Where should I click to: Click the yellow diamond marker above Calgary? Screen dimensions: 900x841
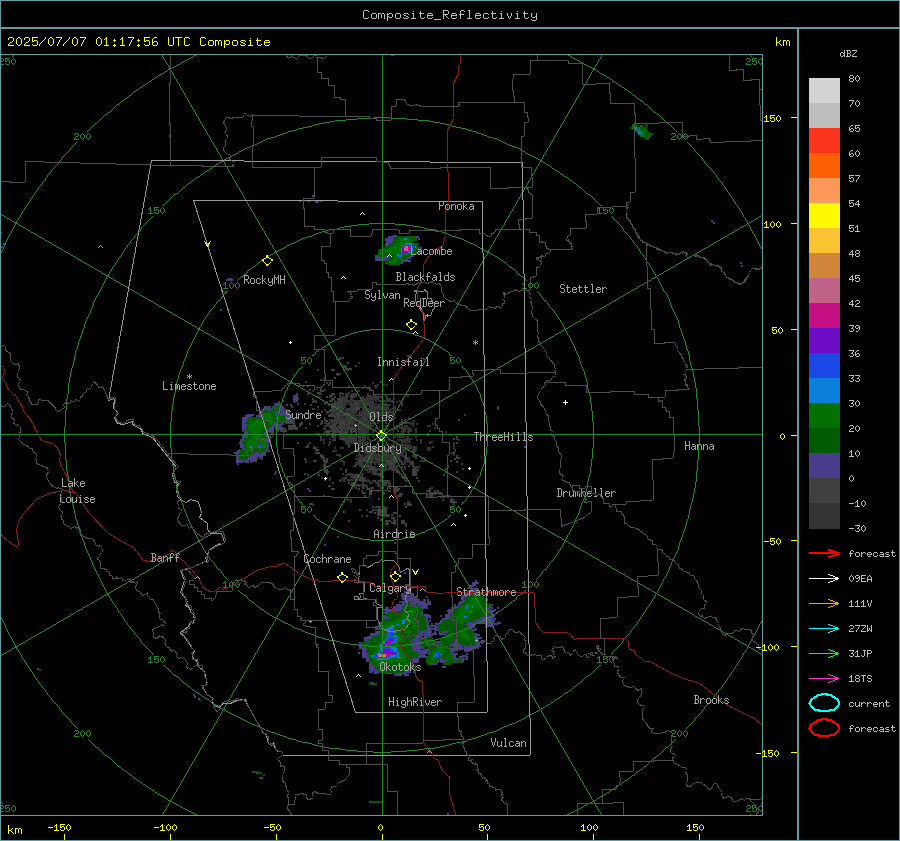tap(395, 576)
